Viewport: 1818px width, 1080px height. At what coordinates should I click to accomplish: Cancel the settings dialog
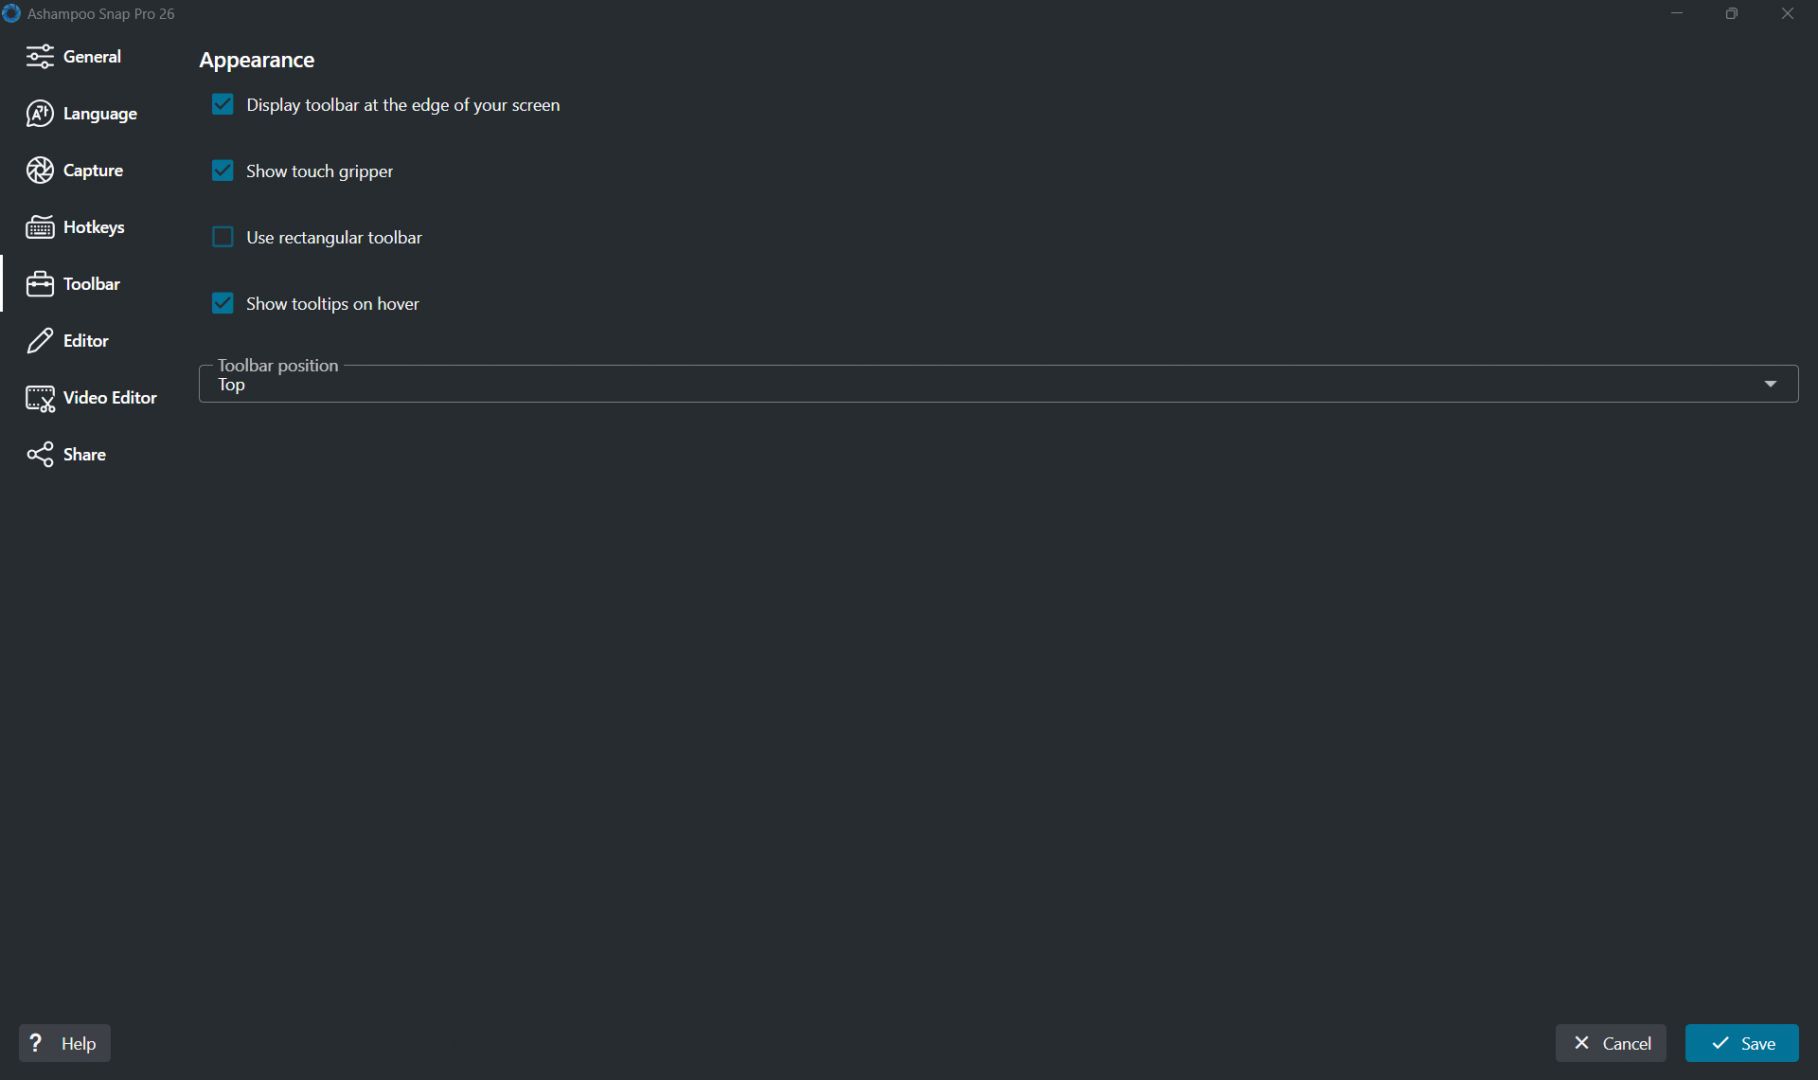click(1610, 1043)
